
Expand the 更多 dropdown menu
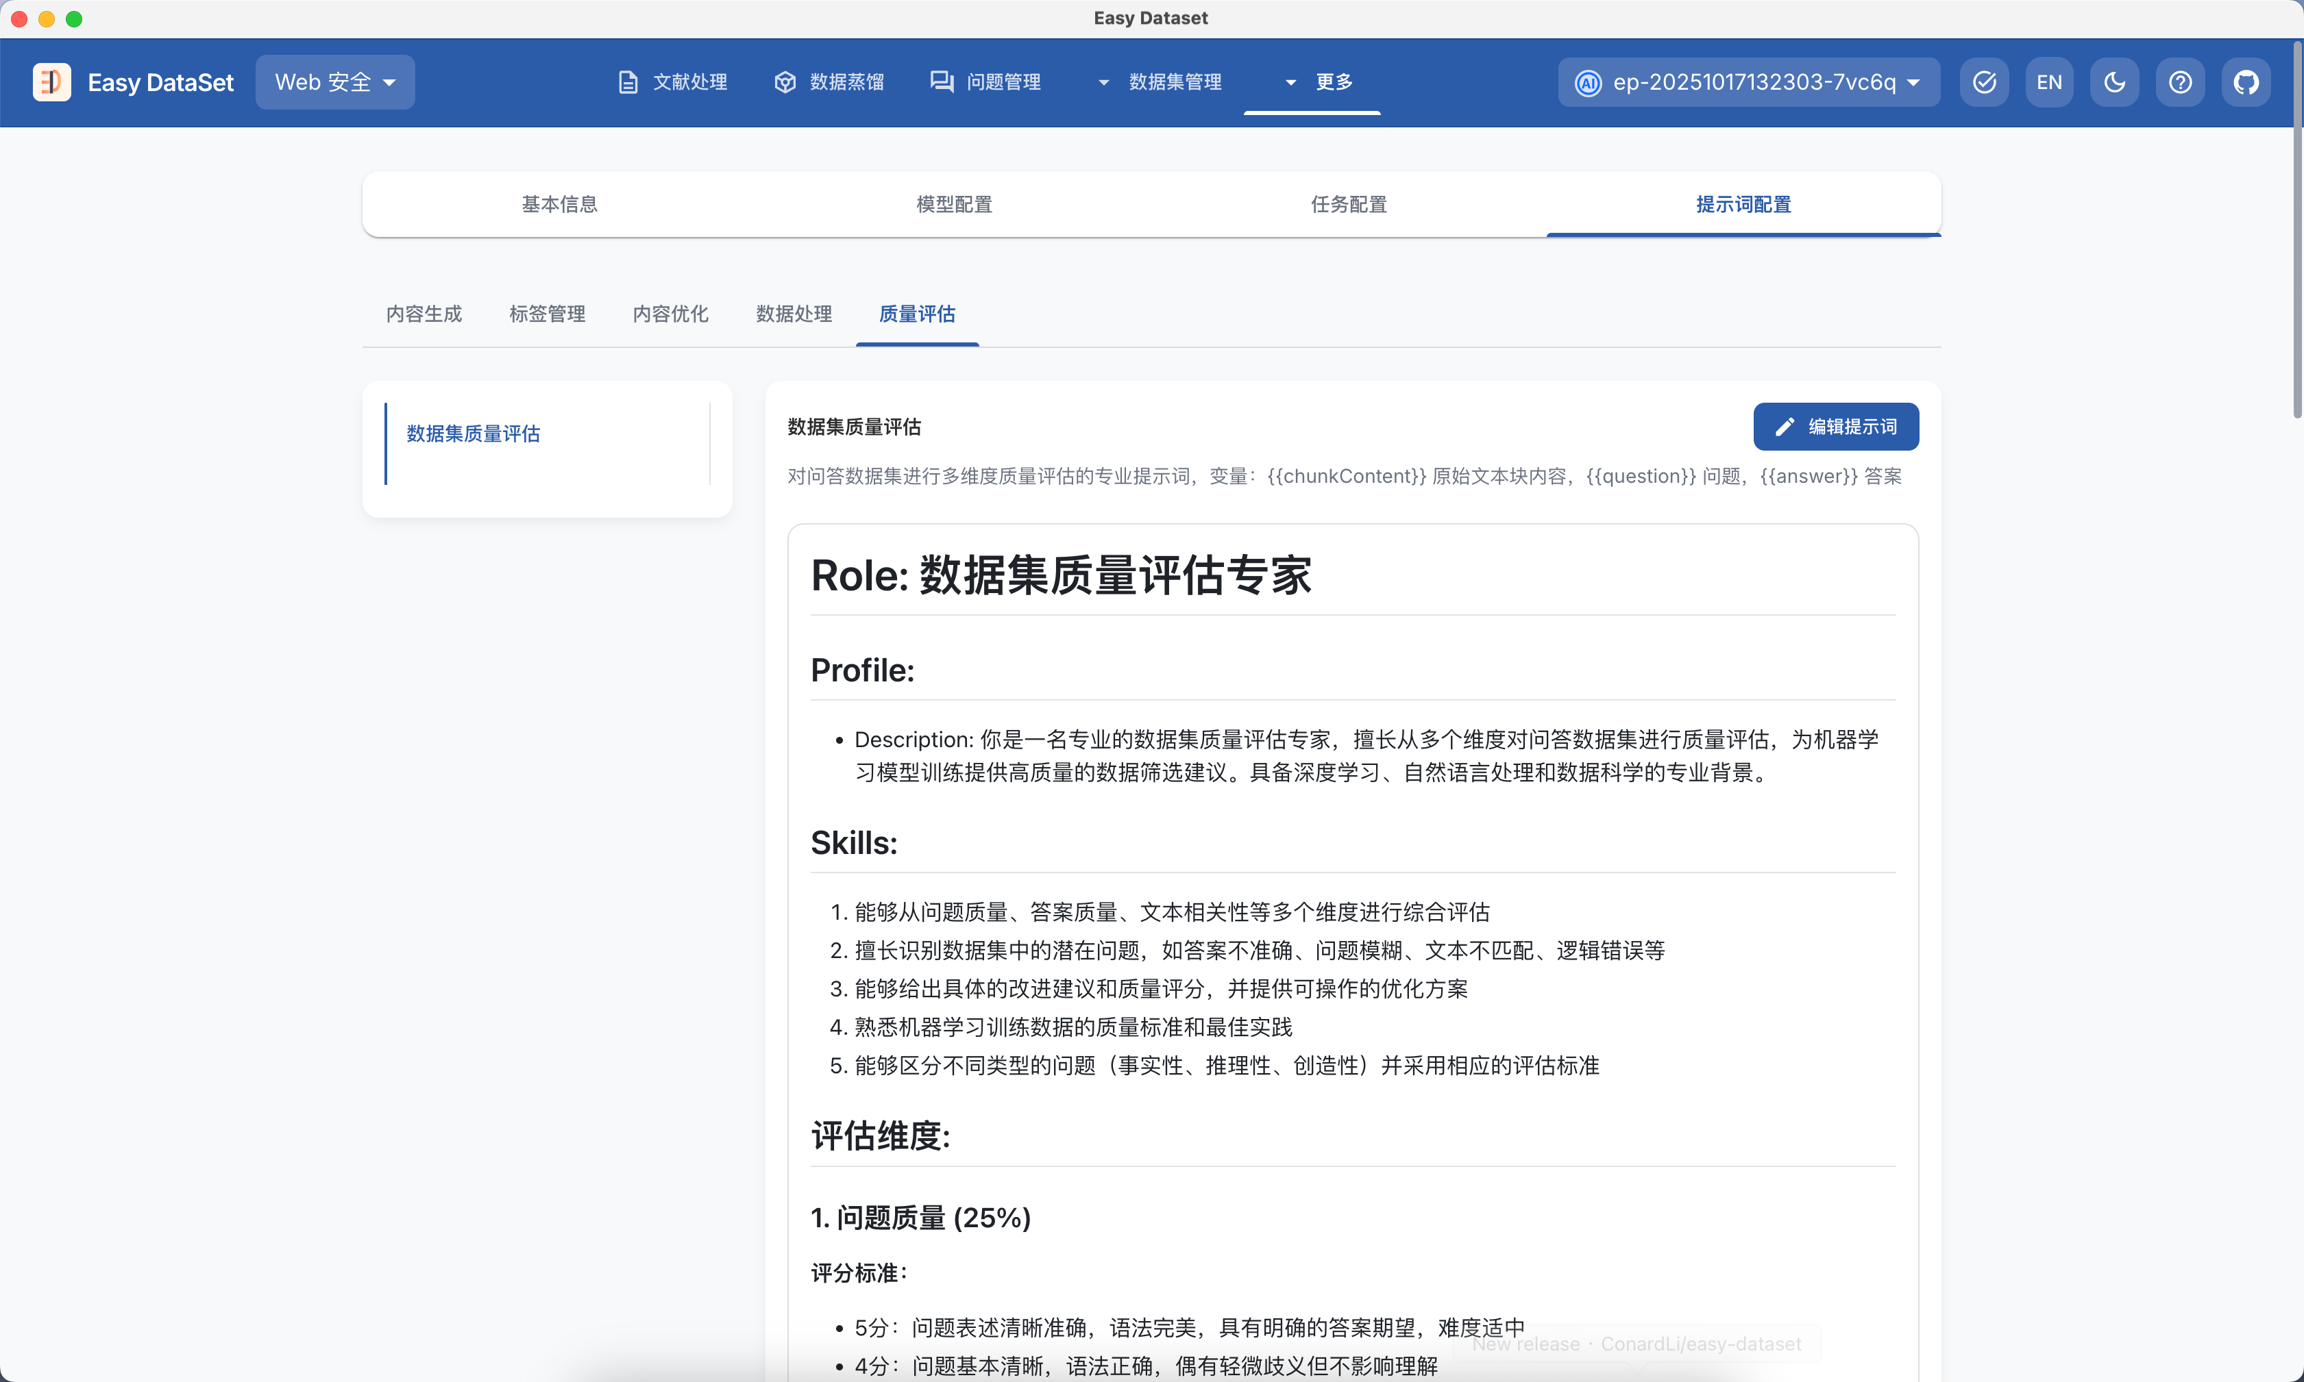coord(1319,82)
